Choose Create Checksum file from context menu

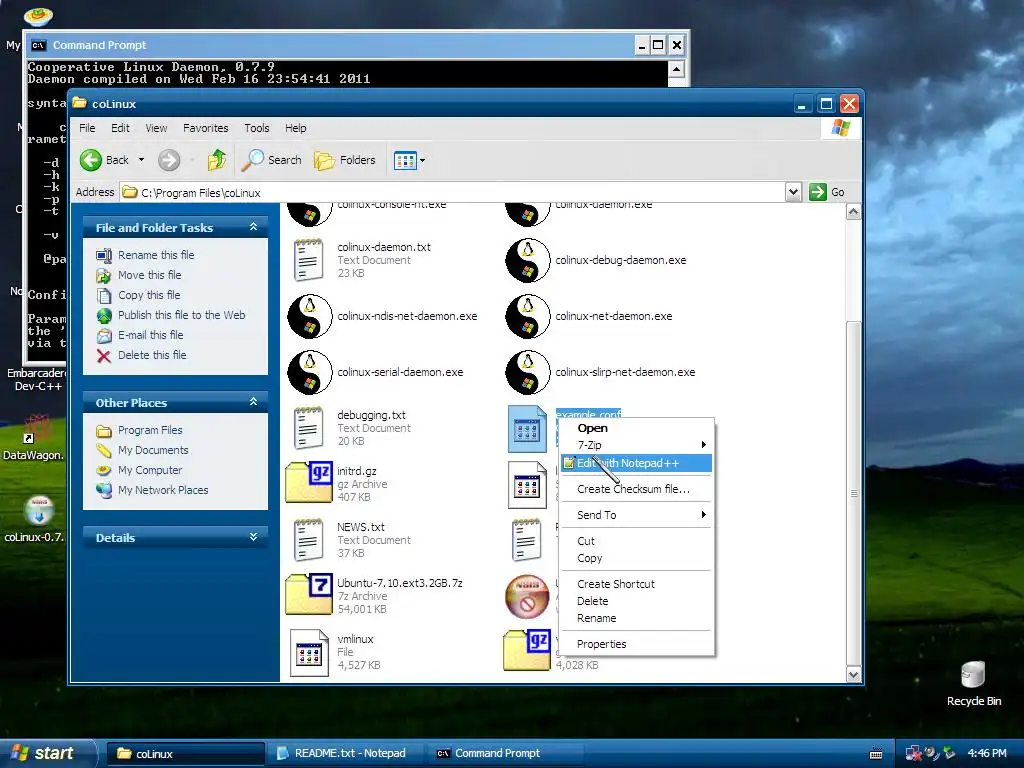pos(637,489)
